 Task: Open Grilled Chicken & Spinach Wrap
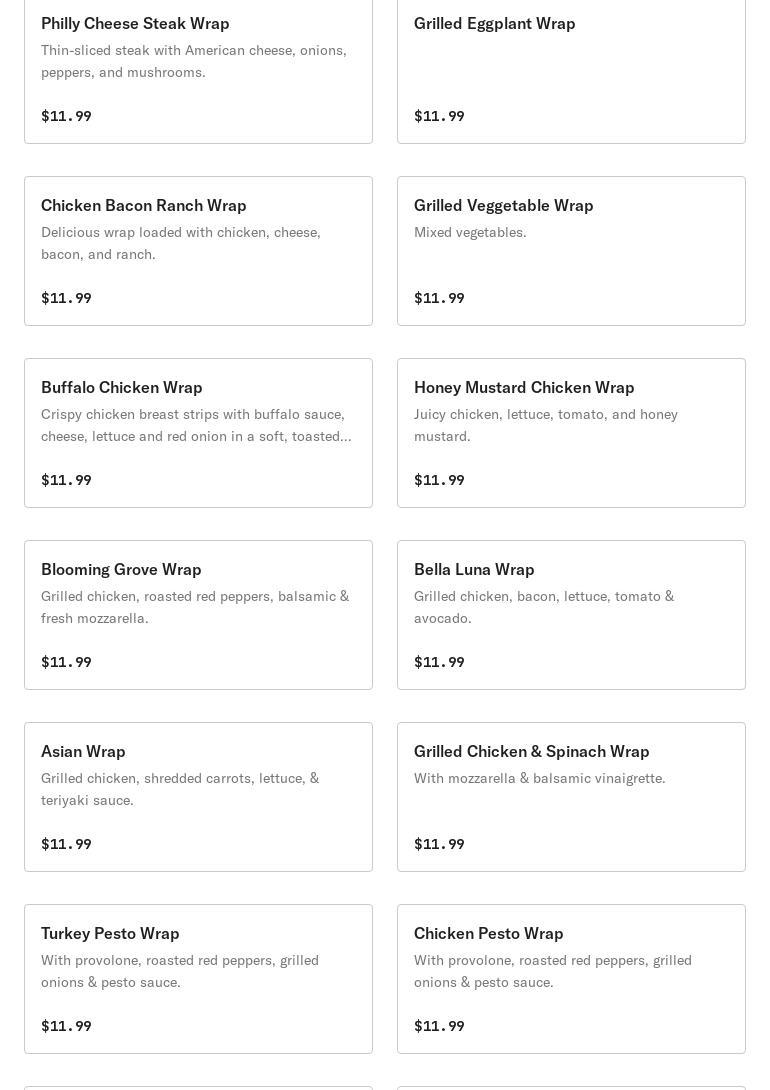pos(571,797)
